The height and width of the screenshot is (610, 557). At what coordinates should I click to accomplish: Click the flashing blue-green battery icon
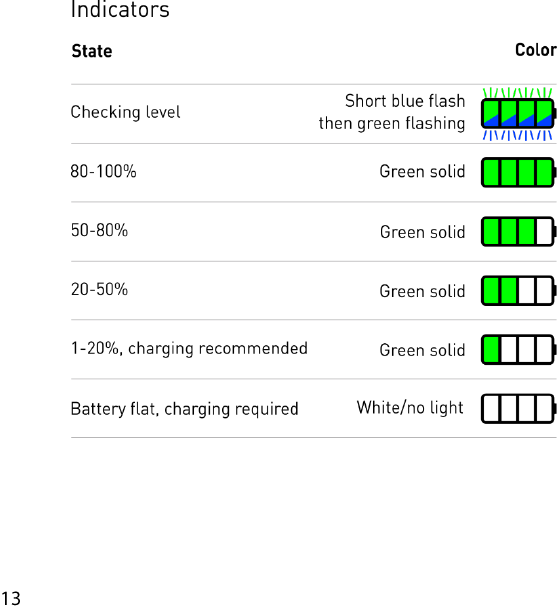click(x=518, y=114)
